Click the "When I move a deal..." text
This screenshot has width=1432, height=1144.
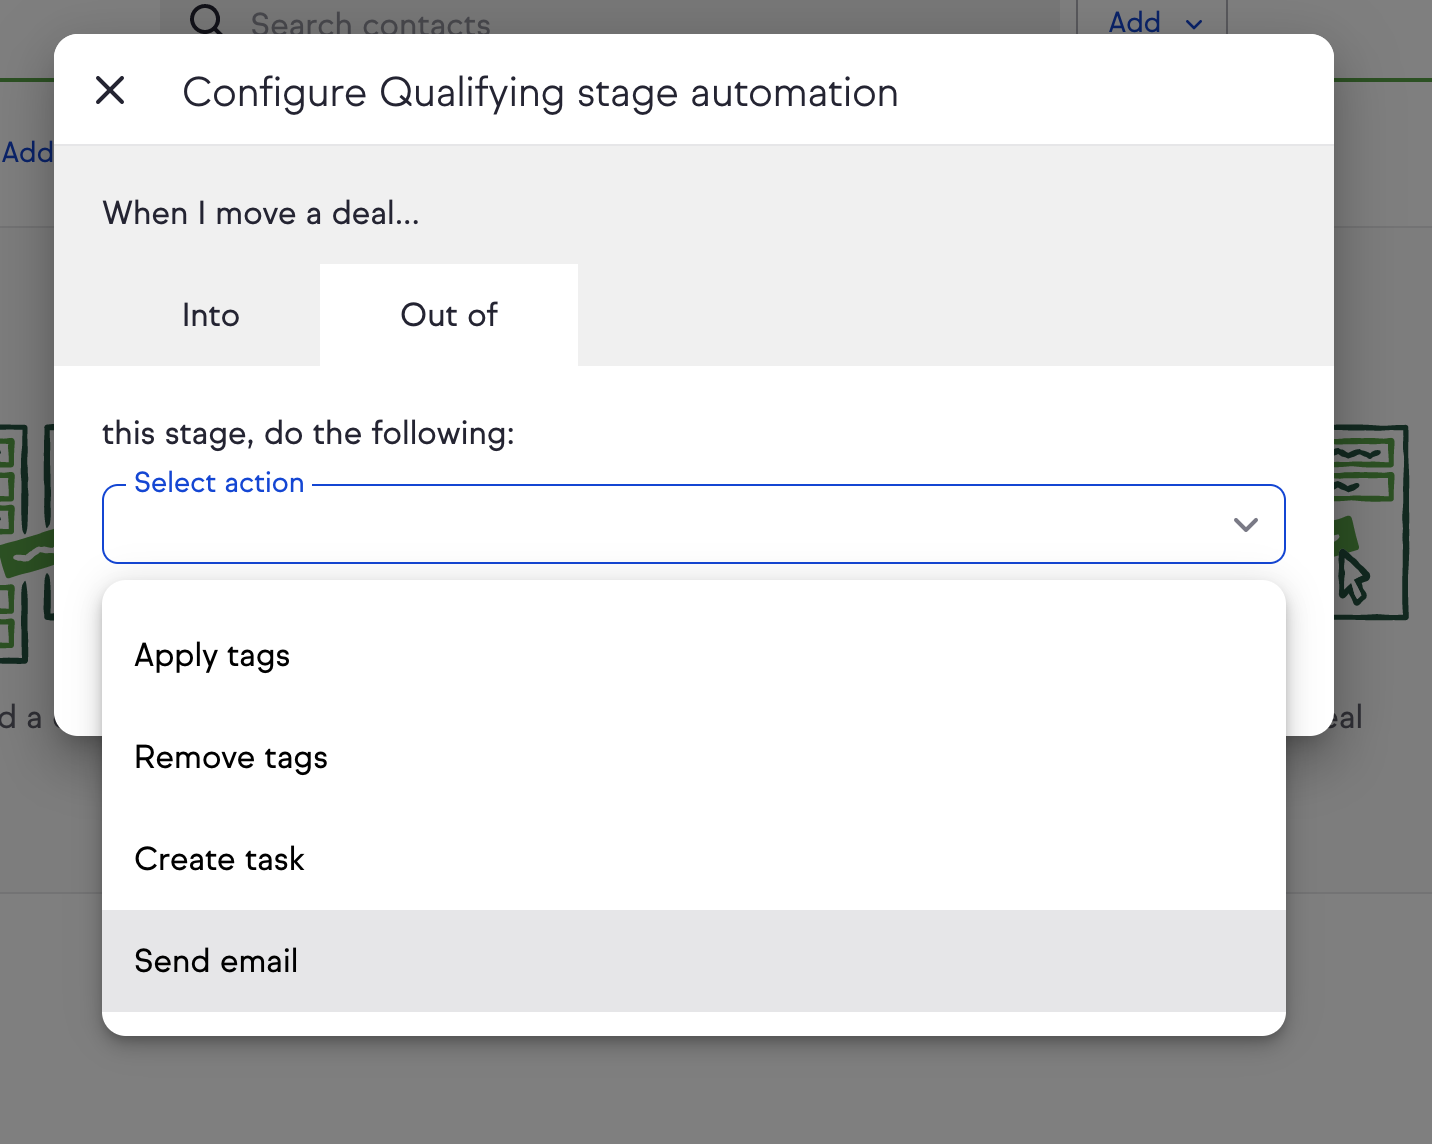pos(261,213)
